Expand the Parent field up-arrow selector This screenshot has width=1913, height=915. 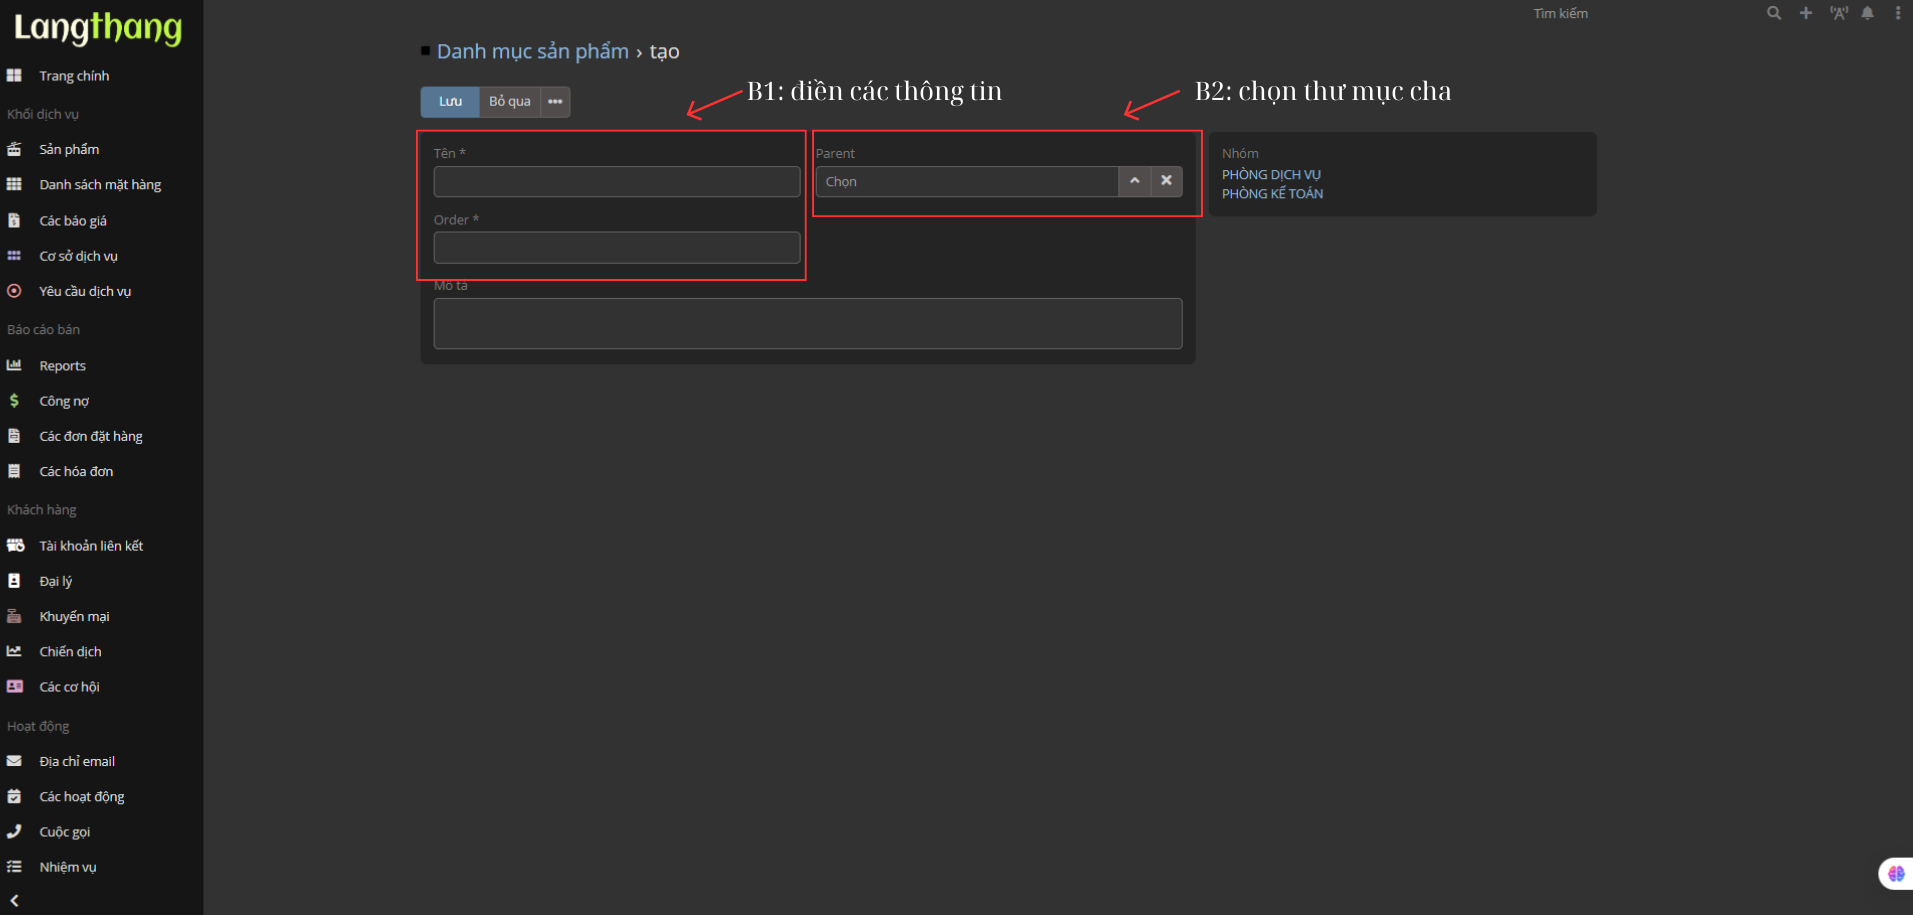(x=1134, y=181)
